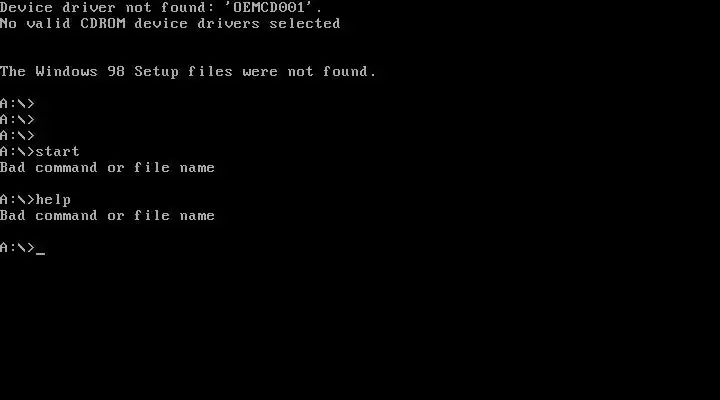Viewport: 720px width, 400px height.
Task: Click the 'Device driver not found' line
Action: [161, 7]
